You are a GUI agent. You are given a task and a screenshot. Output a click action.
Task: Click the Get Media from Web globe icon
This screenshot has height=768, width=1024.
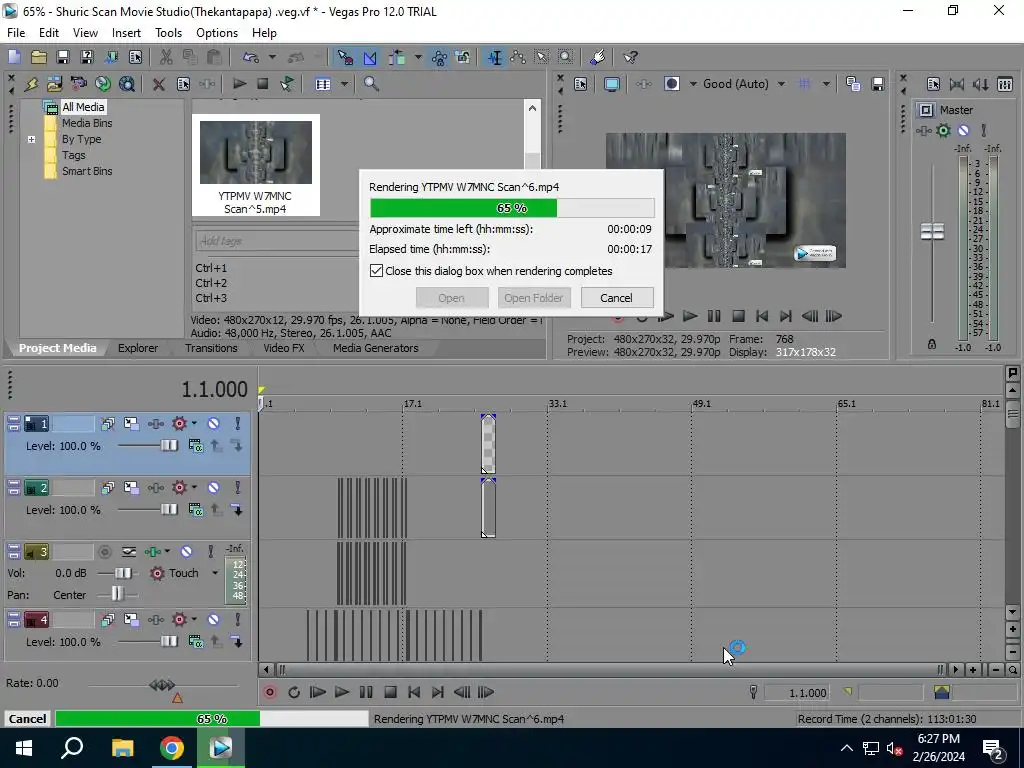coord(103,84)
